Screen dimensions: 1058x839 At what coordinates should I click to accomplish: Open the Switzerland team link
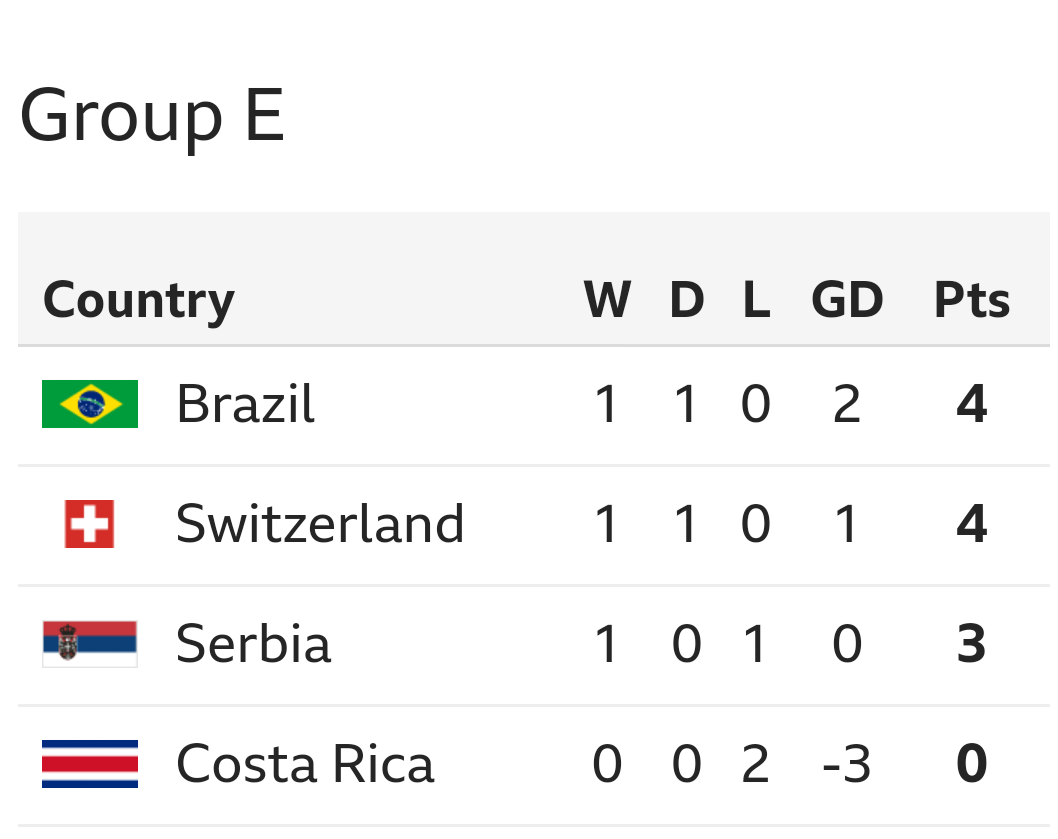(x=320, y=524)
